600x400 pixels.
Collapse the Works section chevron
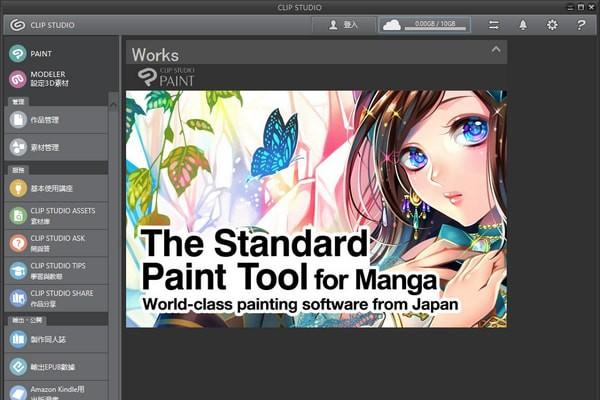point(496,49)
